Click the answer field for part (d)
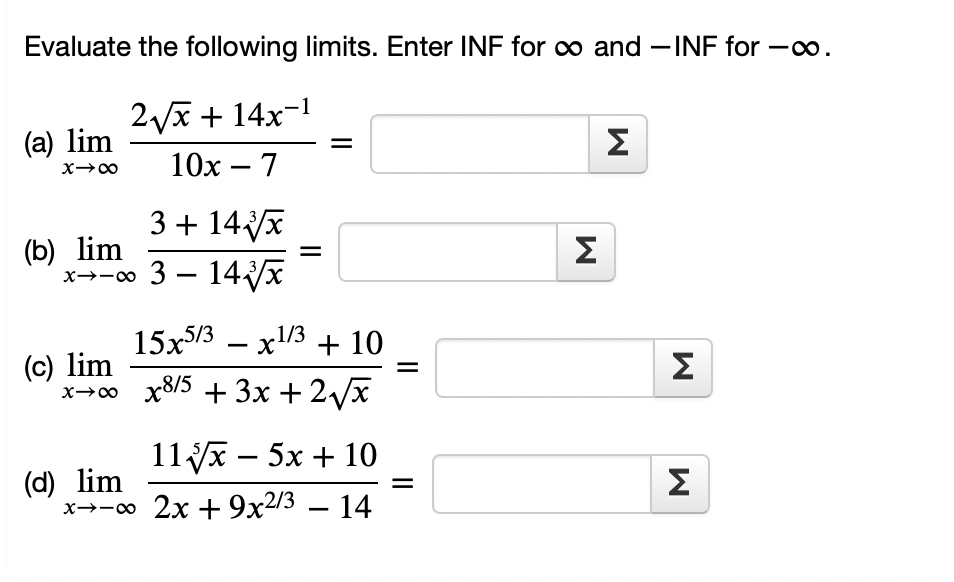Viewport: 954px width, 582px height. tap(540, 484)
